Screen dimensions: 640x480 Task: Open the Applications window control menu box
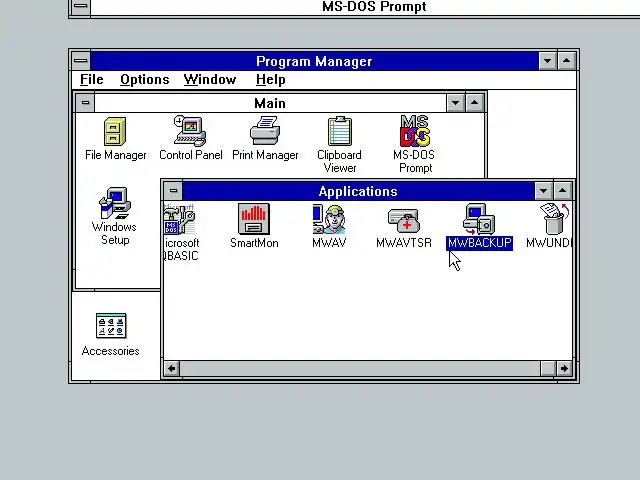pyautogui.click(x=173, y=191)
